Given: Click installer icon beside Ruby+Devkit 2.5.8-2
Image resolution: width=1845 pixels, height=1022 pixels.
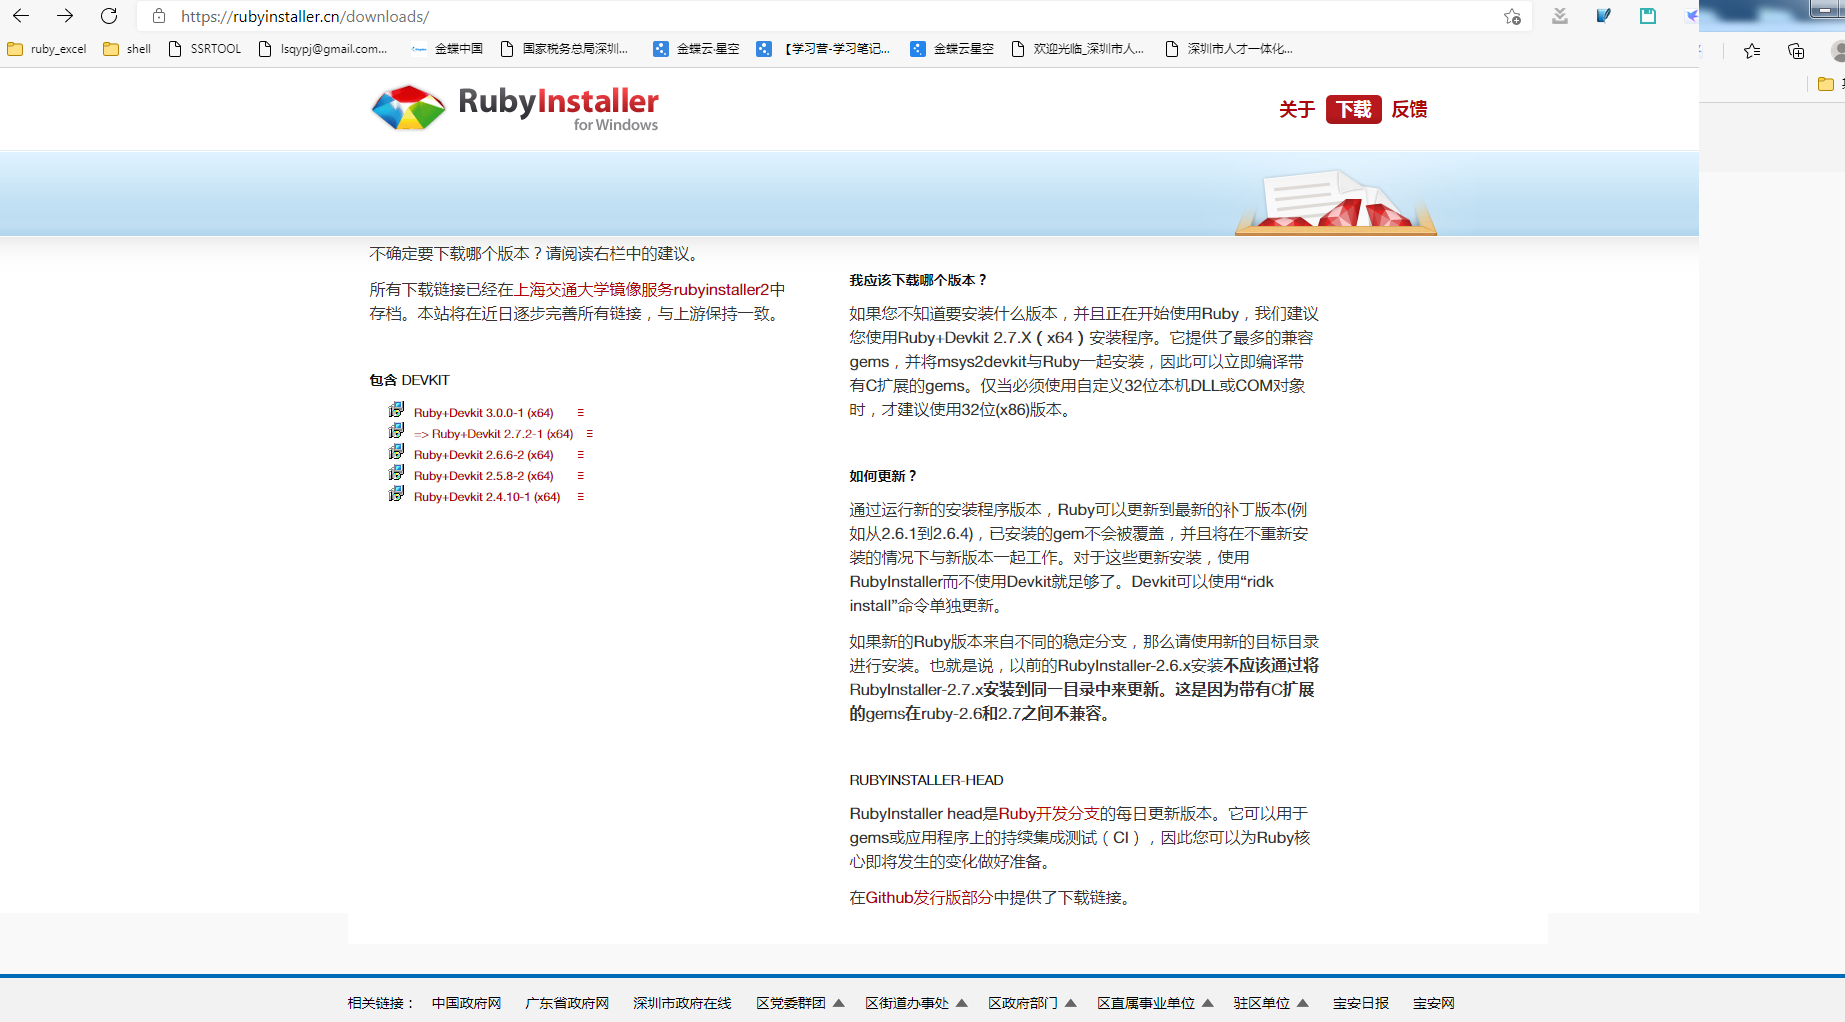Looking at the screenshot, I should [x=397, y=473].
